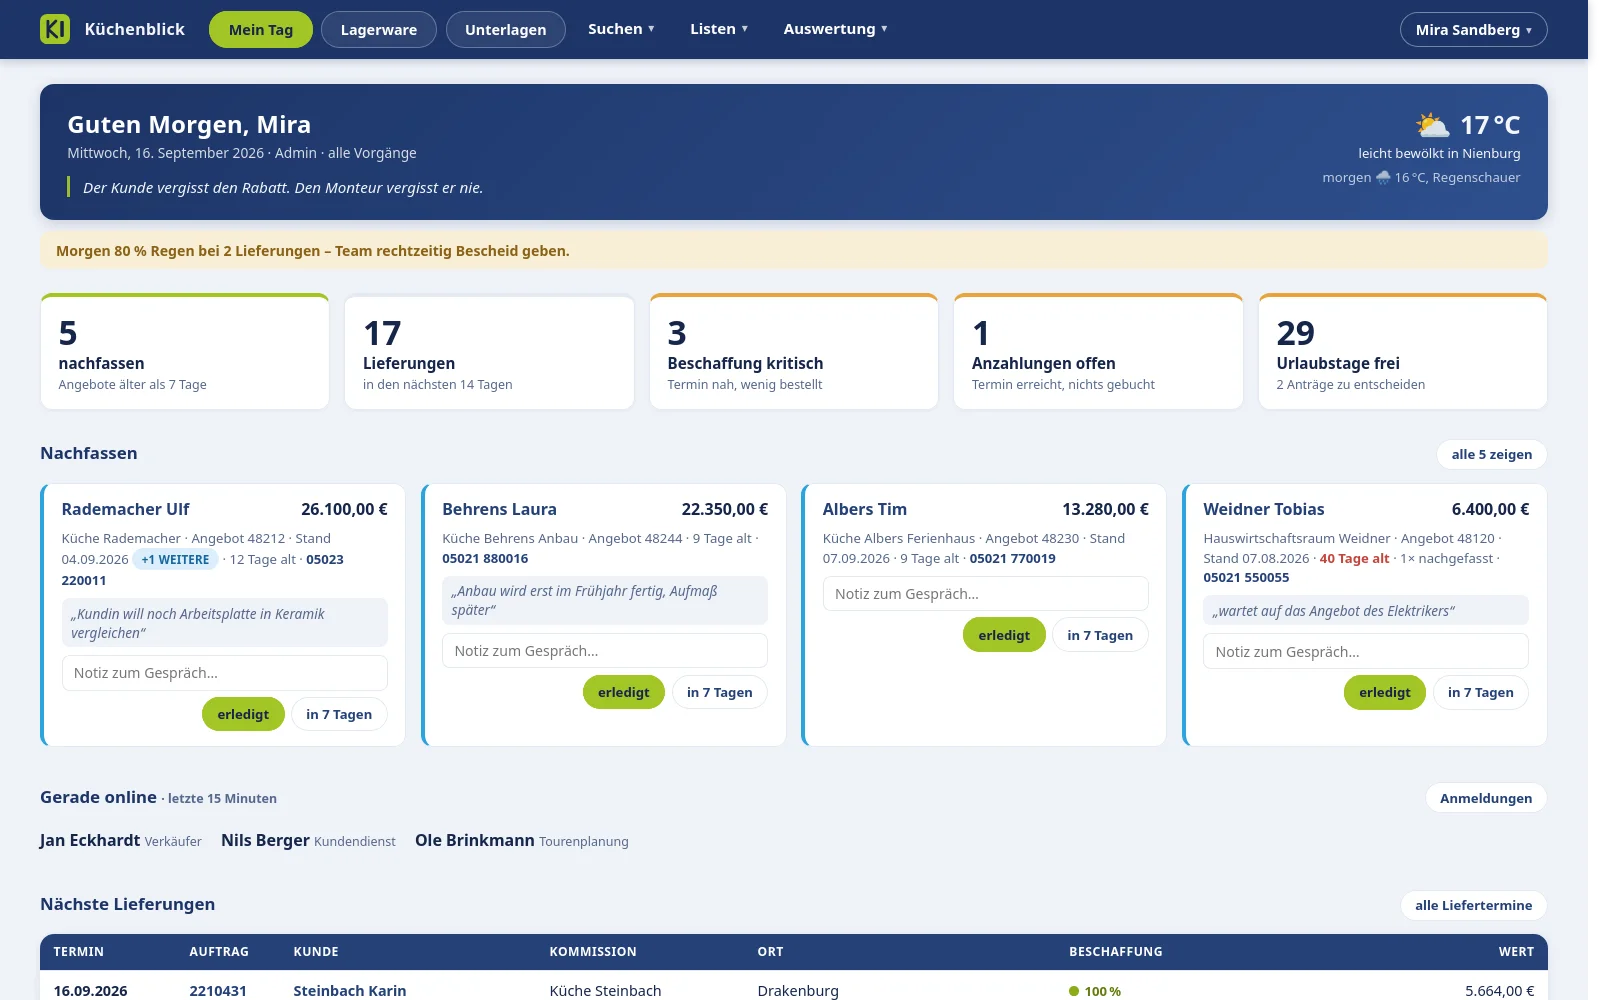Click the Küchenblick KI logo icon

pyautogui.click(x=55, y=29)
